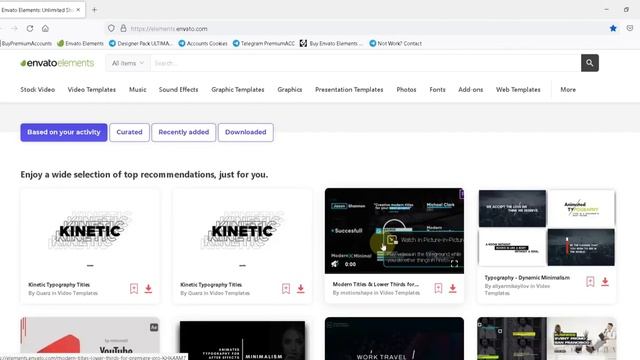Viewport: 640px width, 360px height.
Task: Open Accounts Cookies bookmark
Action: point(203,43)
